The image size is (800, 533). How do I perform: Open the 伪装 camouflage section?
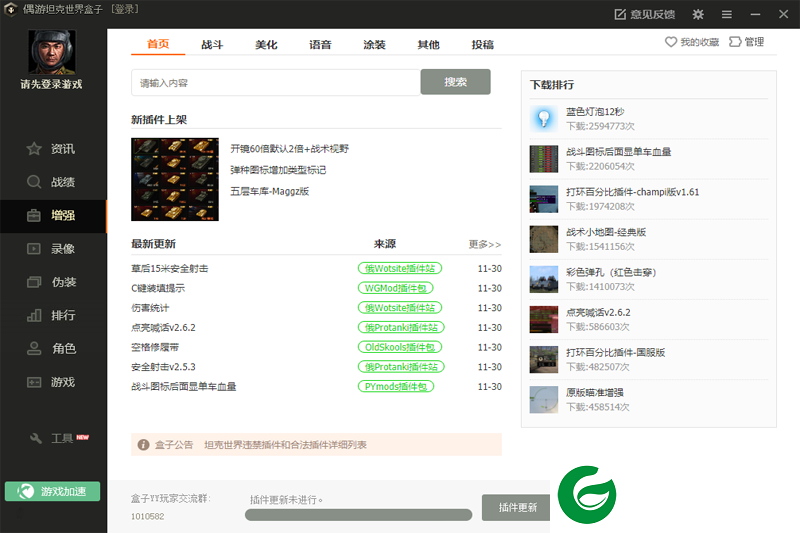pos(53,282)
